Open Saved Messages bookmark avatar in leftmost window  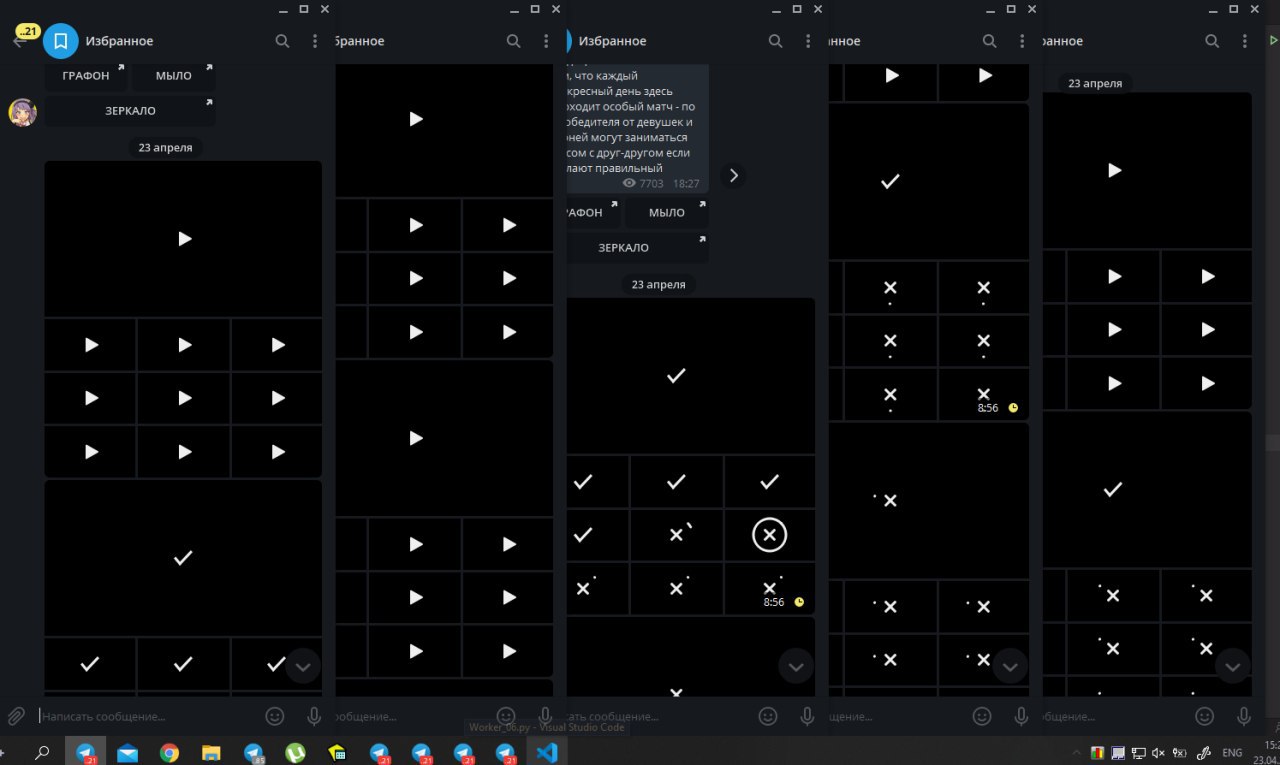pyautogui.click(x=61, y=41)
